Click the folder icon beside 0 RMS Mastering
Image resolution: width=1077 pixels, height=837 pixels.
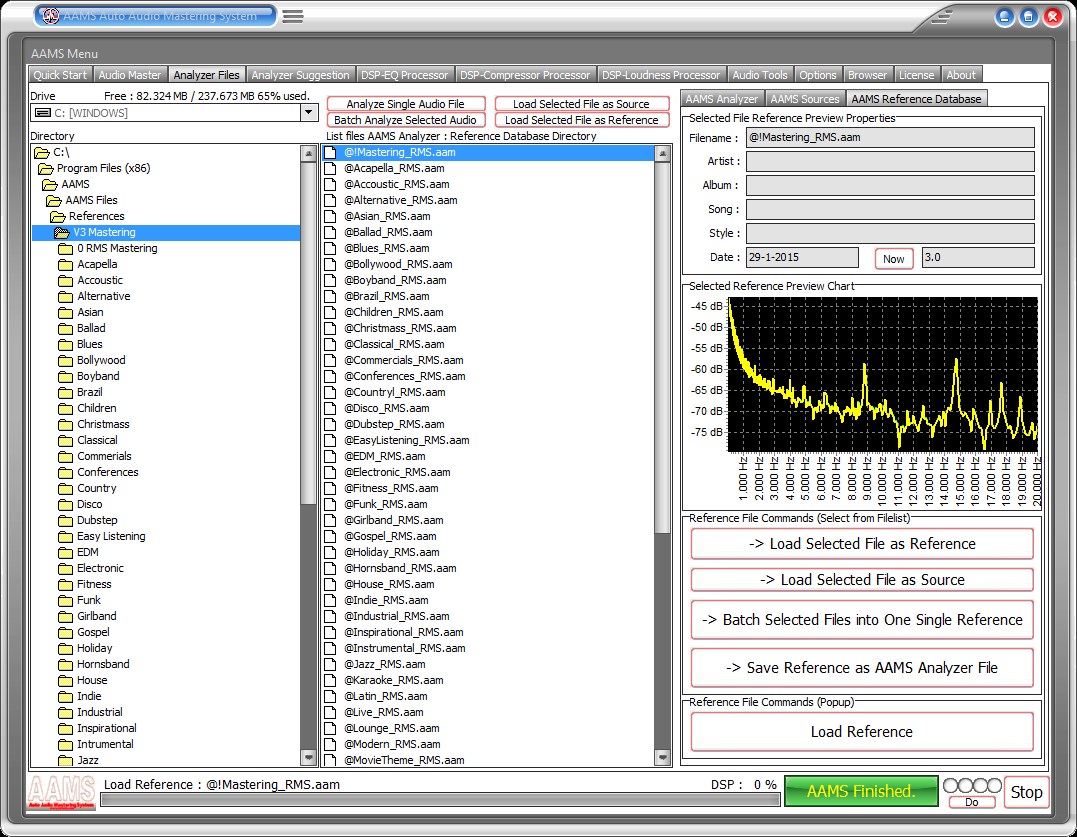(x=65, y=249)
